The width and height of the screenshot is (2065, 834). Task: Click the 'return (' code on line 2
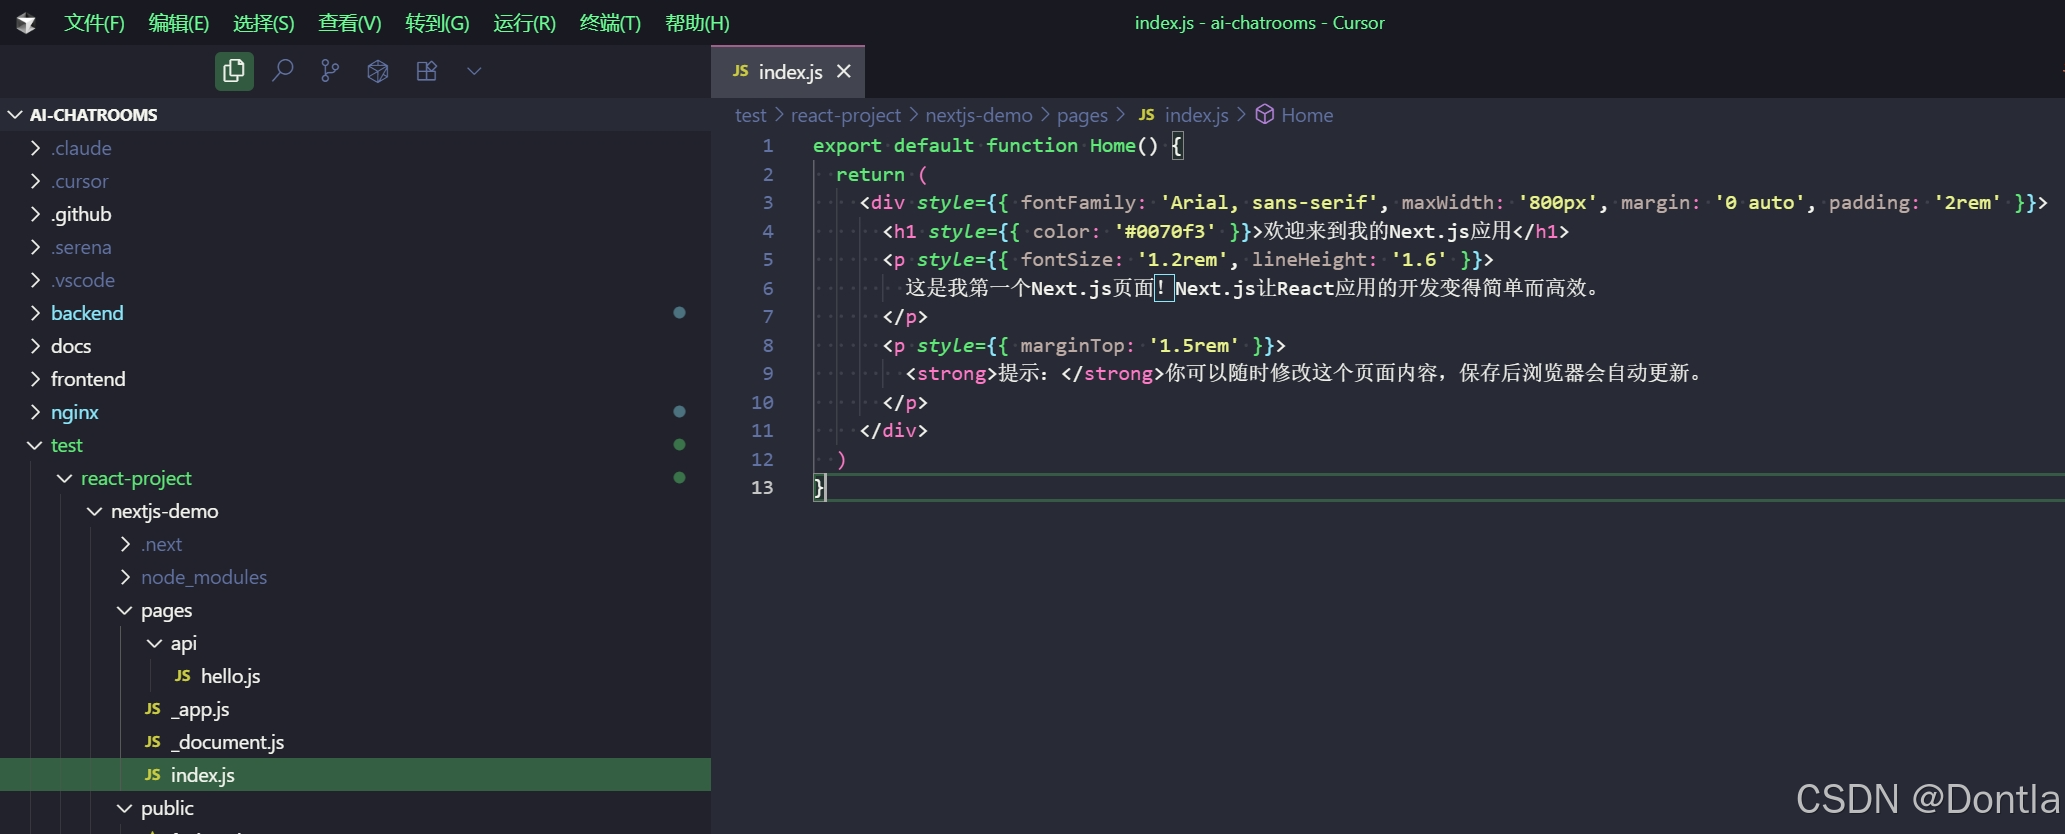click(x=882, y=174)
